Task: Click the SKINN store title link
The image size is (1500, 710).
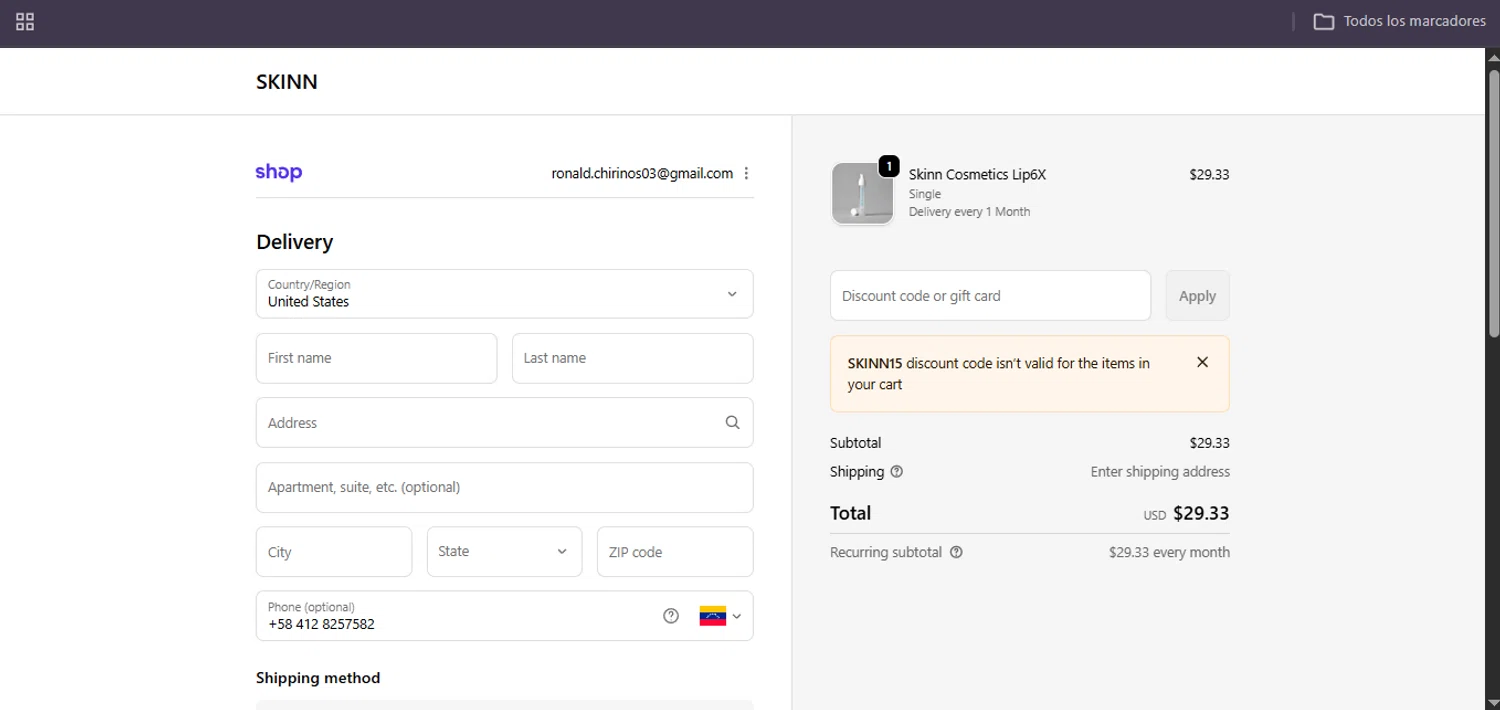Action: point(287,82)
